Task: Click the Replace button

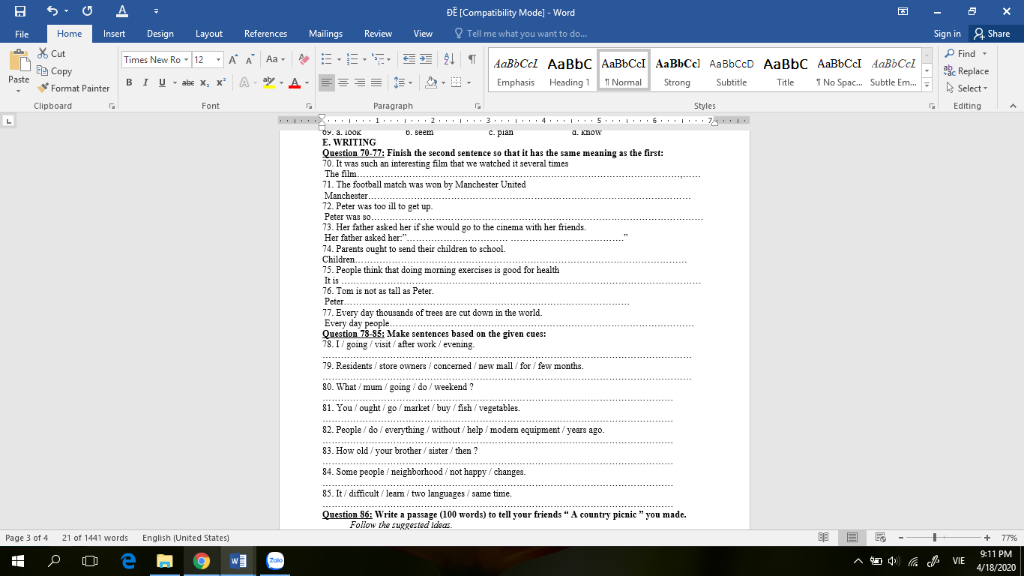Action: point(967,71)
